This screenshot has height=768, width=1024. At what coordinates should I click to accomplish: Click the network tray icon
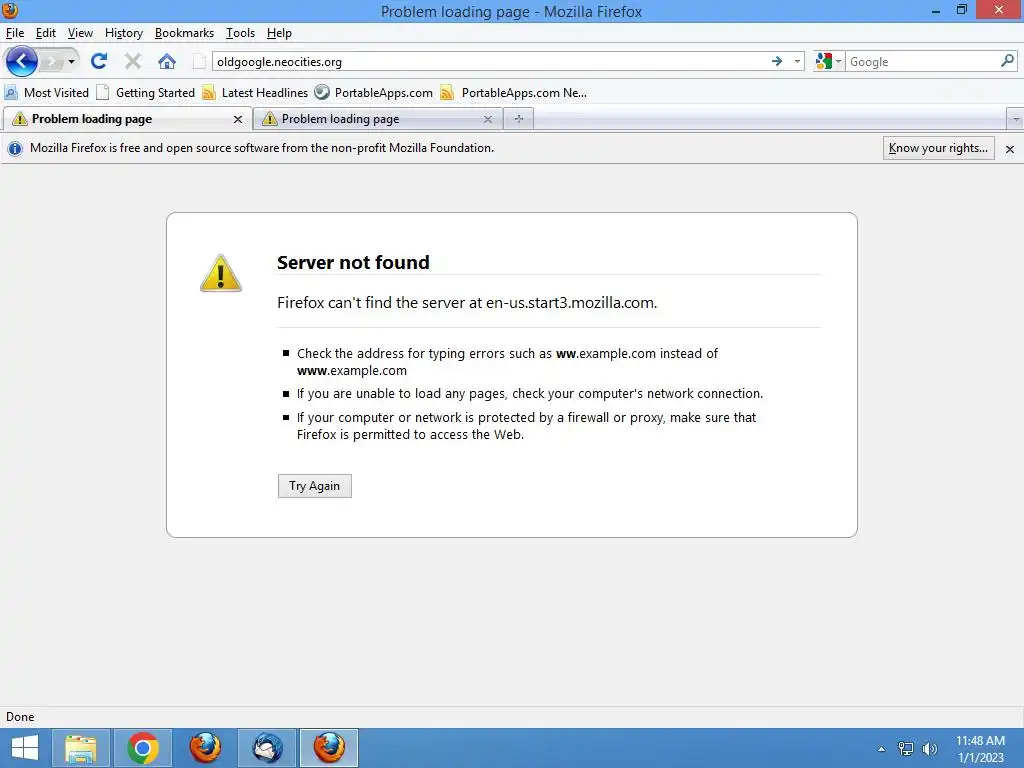pos(906,749)
